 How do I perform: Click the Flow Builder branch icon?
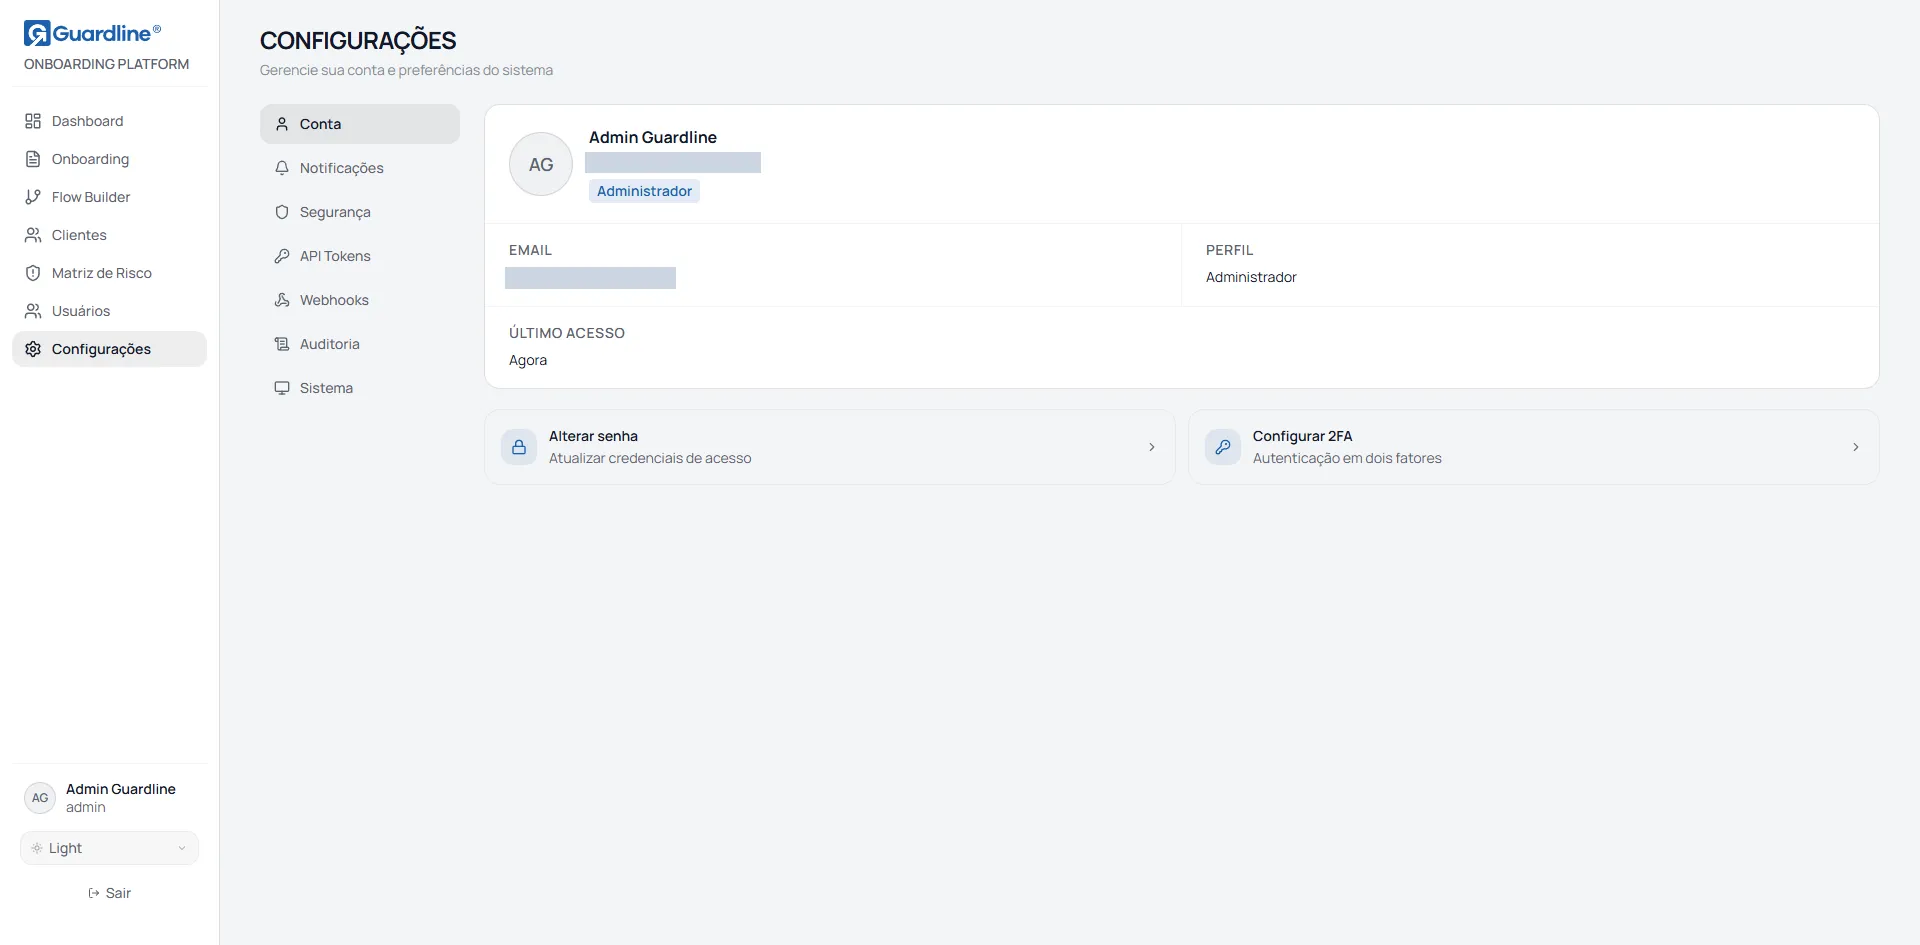click(33, 197)
